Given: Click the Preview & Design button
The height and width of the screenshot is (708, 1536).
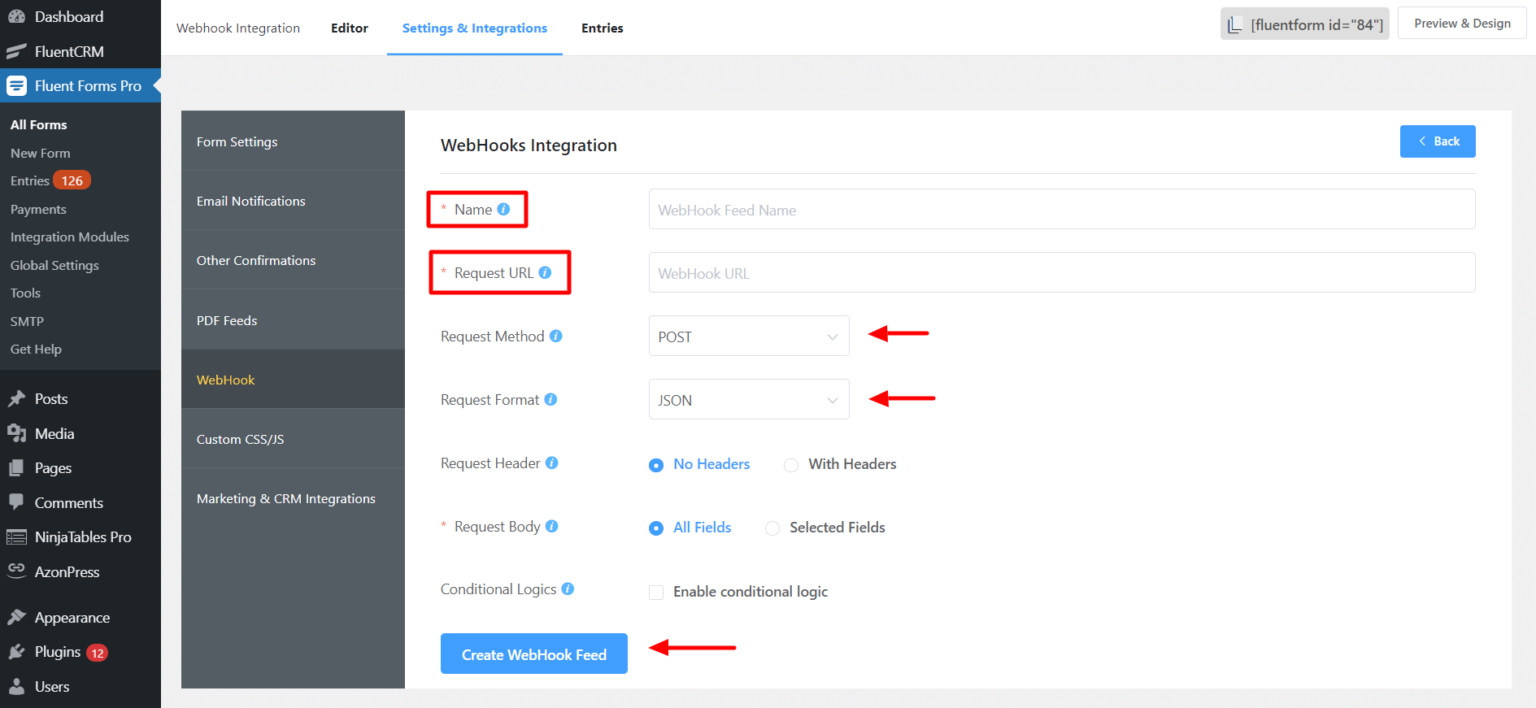Looking at the screenshot, I should pyautogui.click(x=1462, y=22).
